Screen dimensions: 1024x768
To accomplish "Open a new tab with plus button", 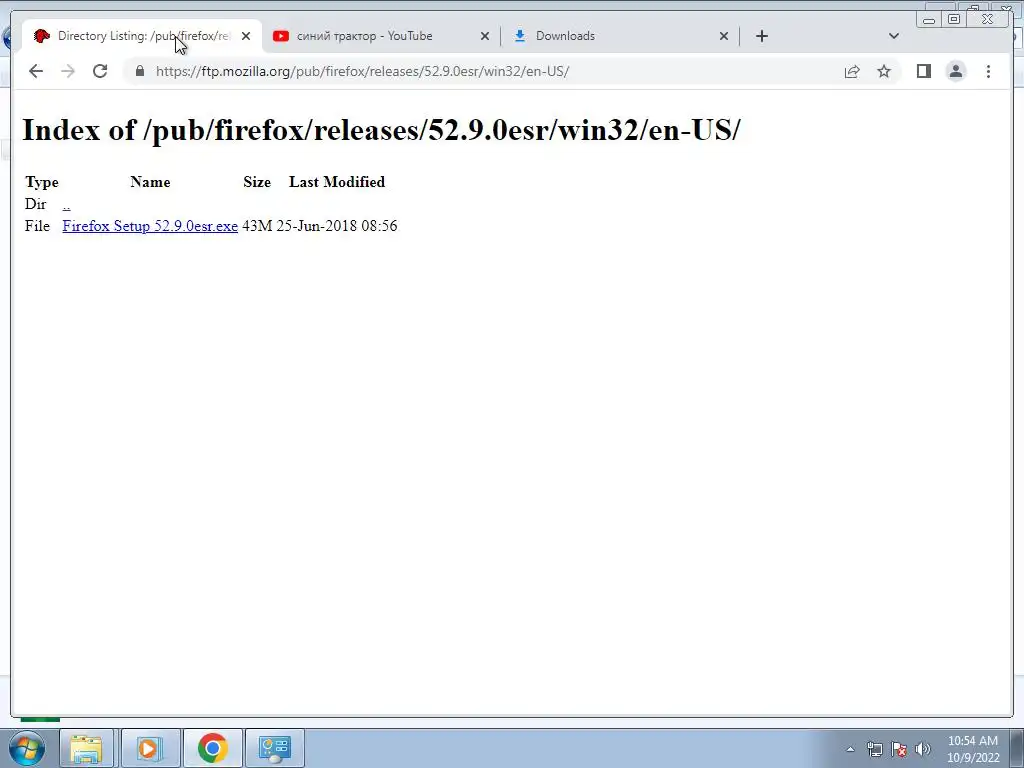I will click(x=761, y=36).
